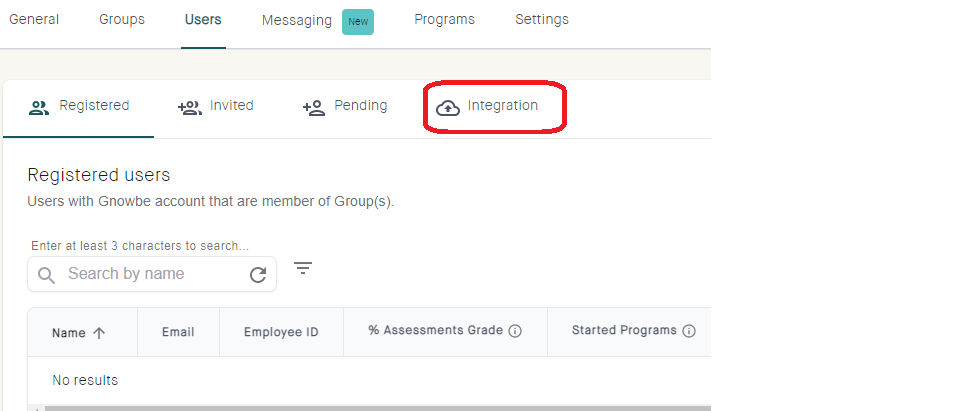Open the Programs tab
The width and height of the screenshot is (970, 411).
click(x=444, y=19)
